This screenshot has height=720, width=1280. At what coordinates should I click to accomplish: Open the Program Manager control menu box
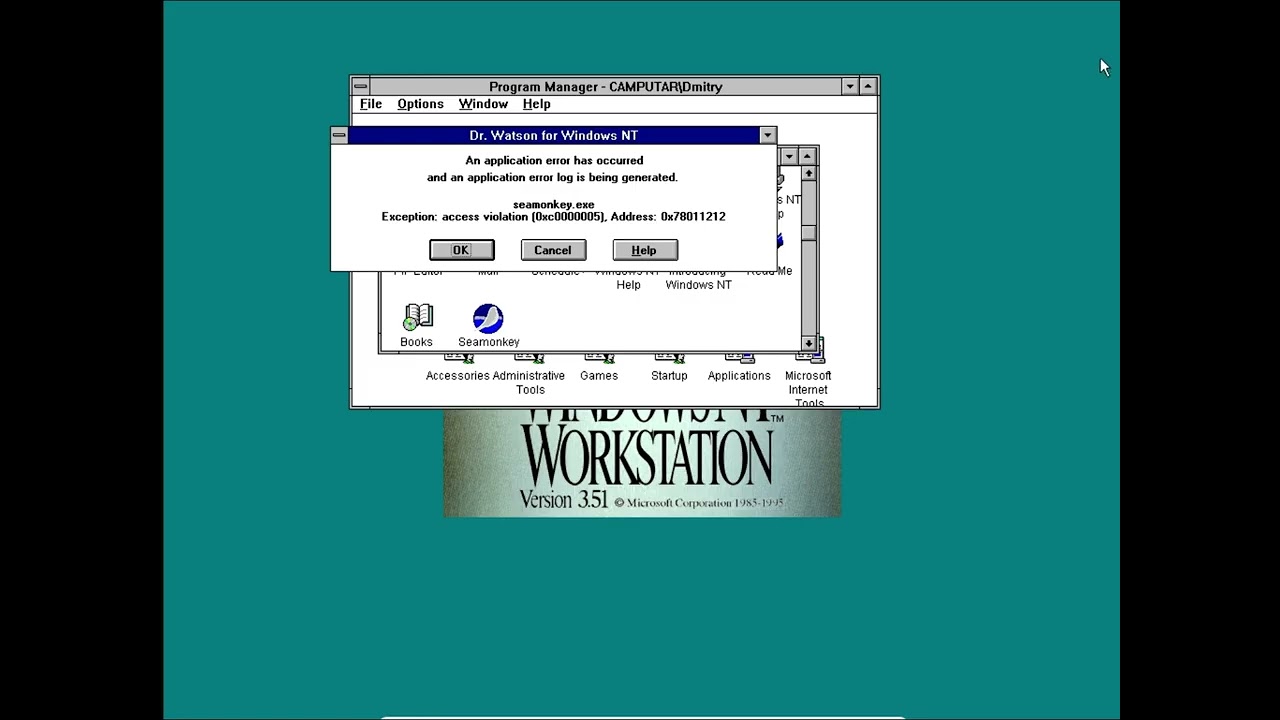click(360, 87)
